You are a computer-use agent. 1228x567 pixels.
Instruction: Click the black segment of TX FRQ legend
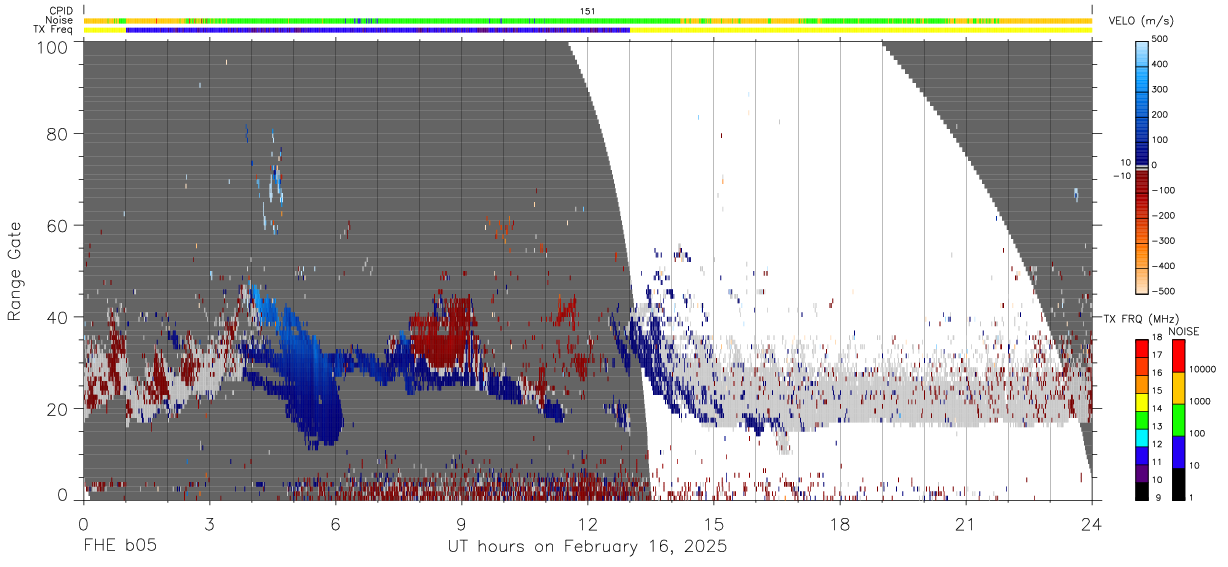tap(1141, 489)
